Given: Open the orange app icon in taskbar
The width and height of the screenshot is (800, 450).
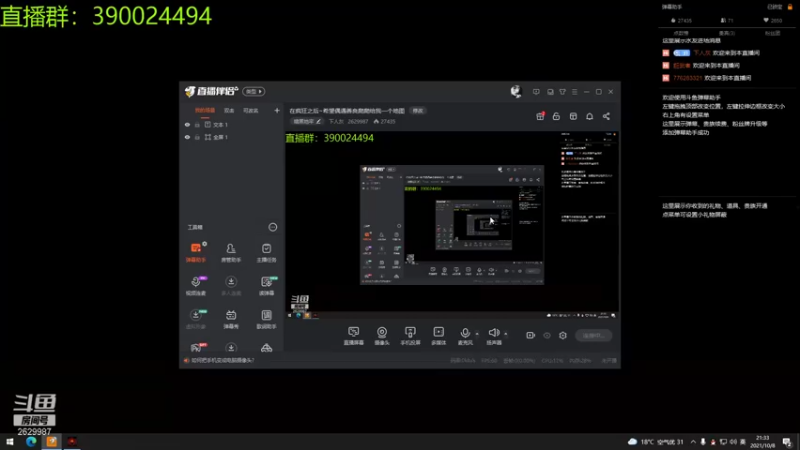Looking at the screenshot, I should pyautogui.click(x=52, y=442).
